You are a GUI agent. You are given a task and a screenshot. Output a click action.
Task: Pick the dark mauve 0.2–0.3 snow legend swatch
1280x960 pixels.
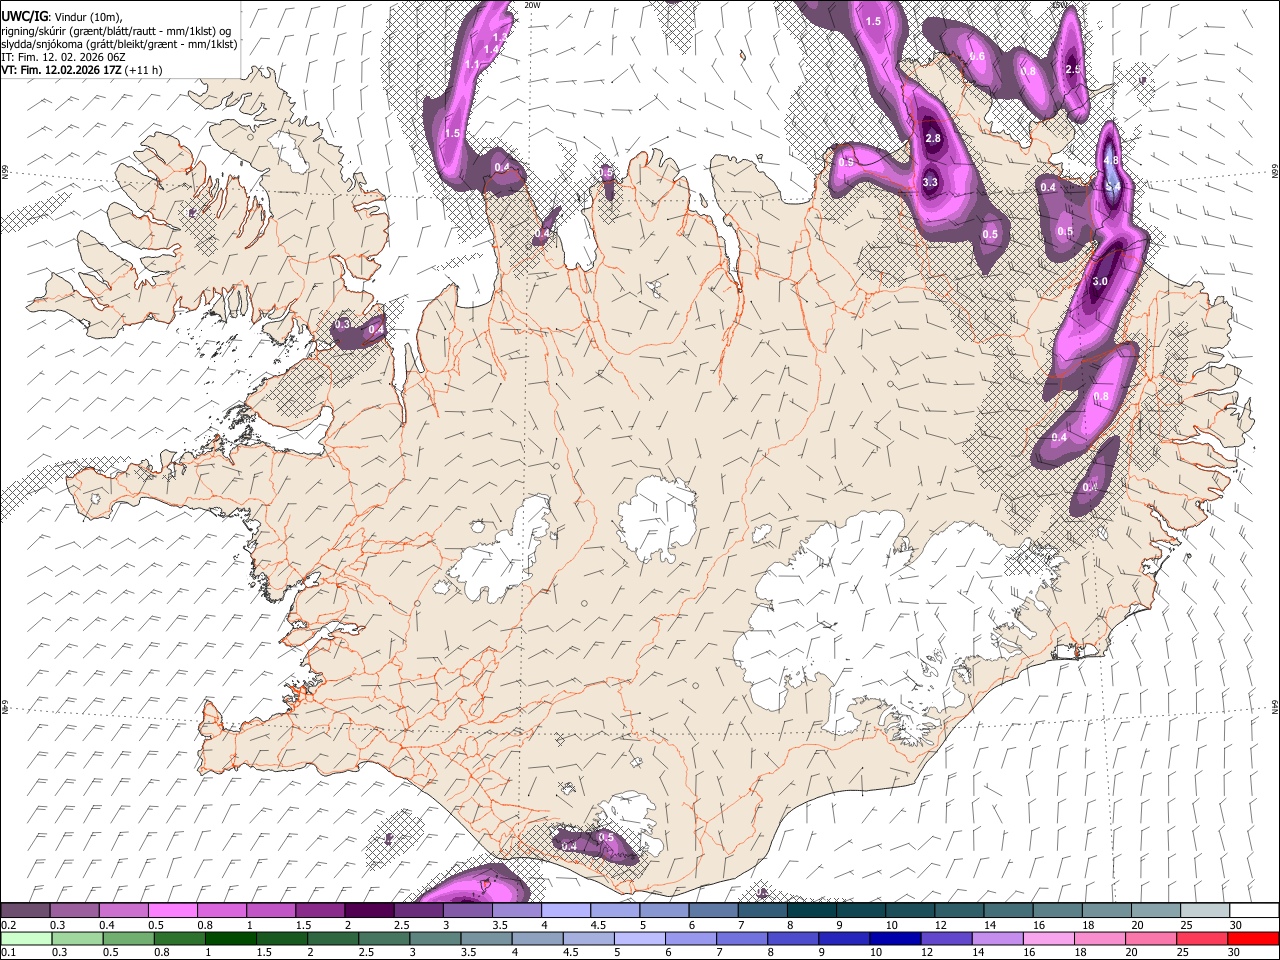pyautogui.click(x=25, y=911)
